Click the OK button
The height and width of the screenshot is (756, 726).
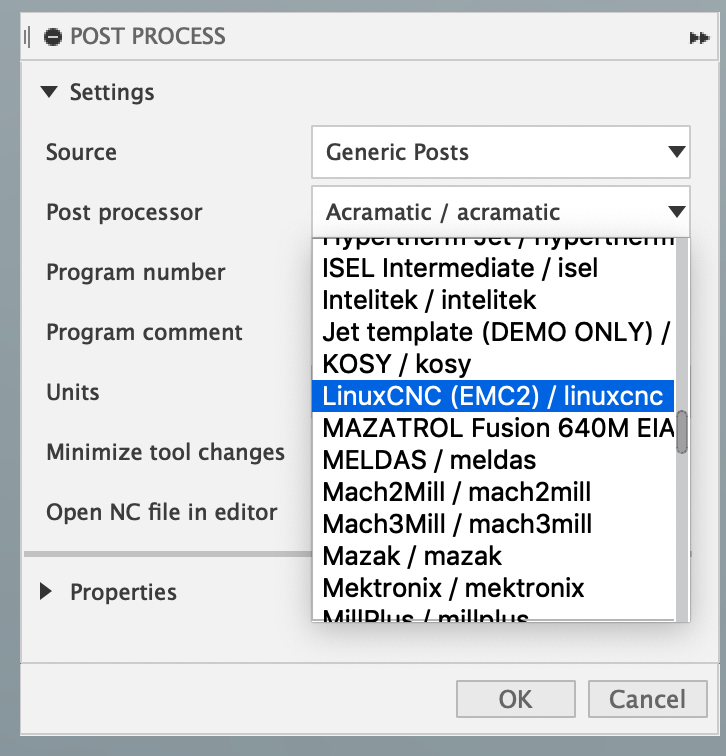515,699
